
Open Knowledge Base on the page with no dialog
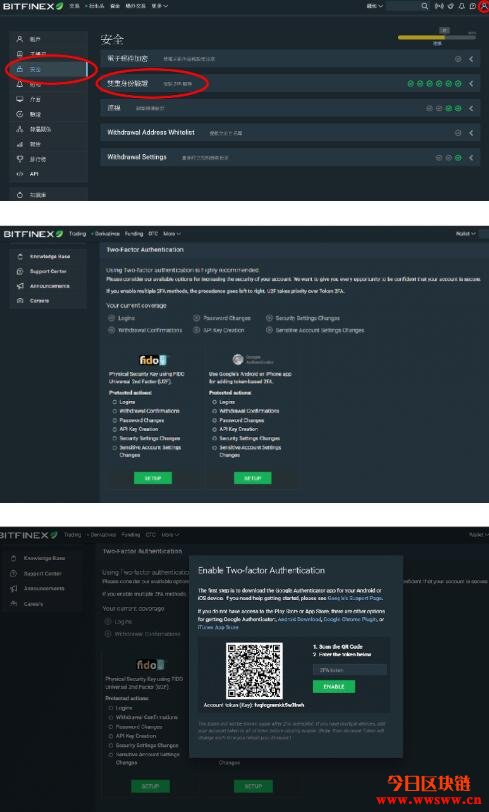49,256
